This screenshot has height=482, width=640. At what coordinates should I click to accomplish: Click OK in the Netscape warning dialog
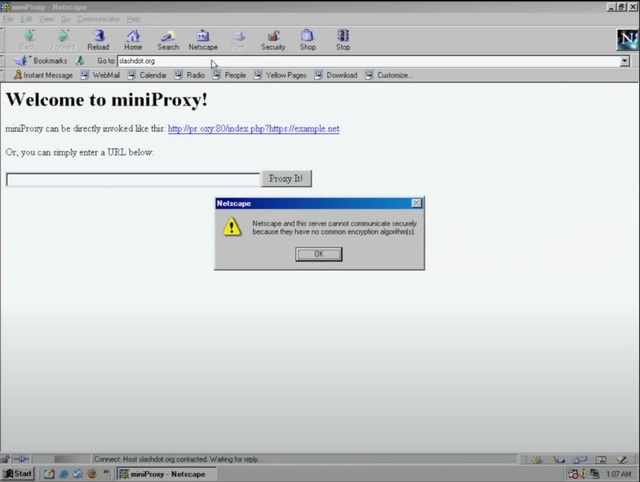tap(319, 254)
